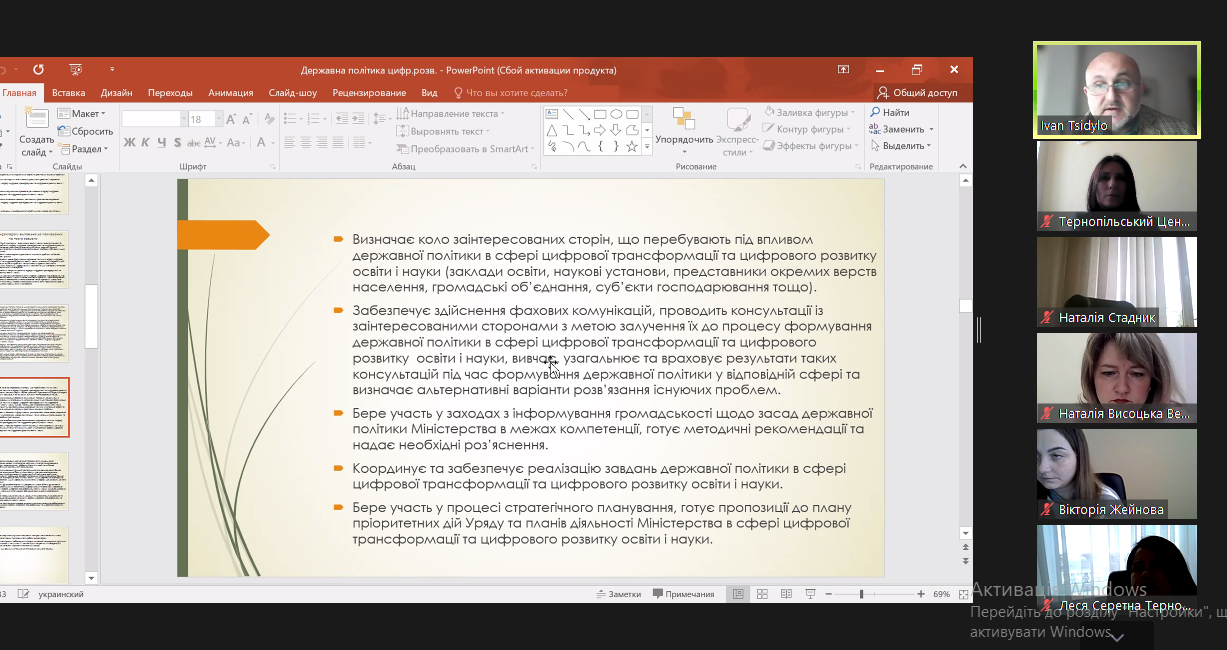Open the Слайд-шоу ribbon tab
Viewport: 1227px width, 650px height.
[293, 93]
